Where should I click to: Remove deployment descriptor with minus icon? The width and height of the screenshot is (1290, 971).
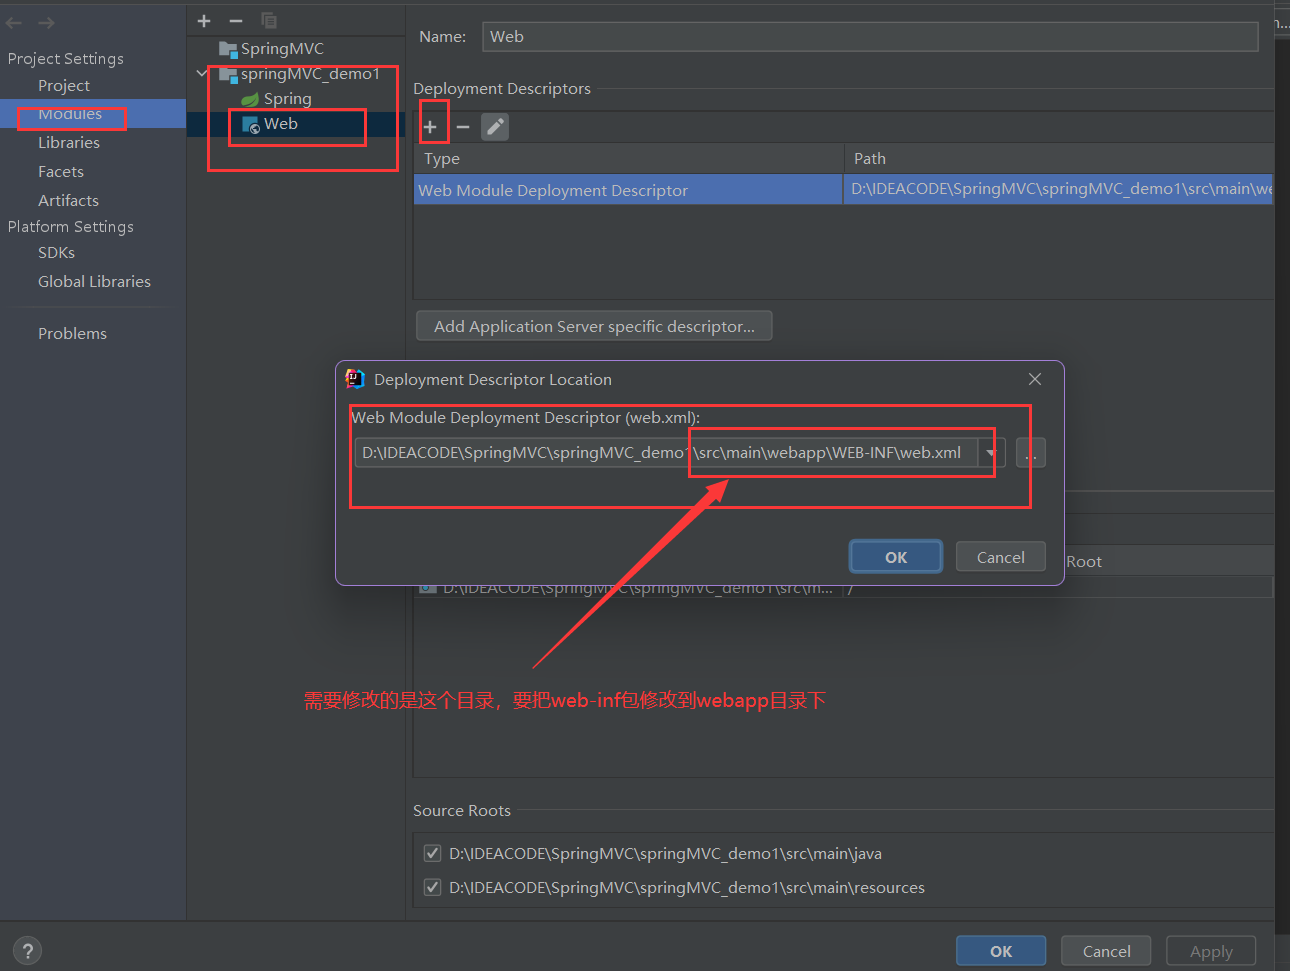[463, 127]
